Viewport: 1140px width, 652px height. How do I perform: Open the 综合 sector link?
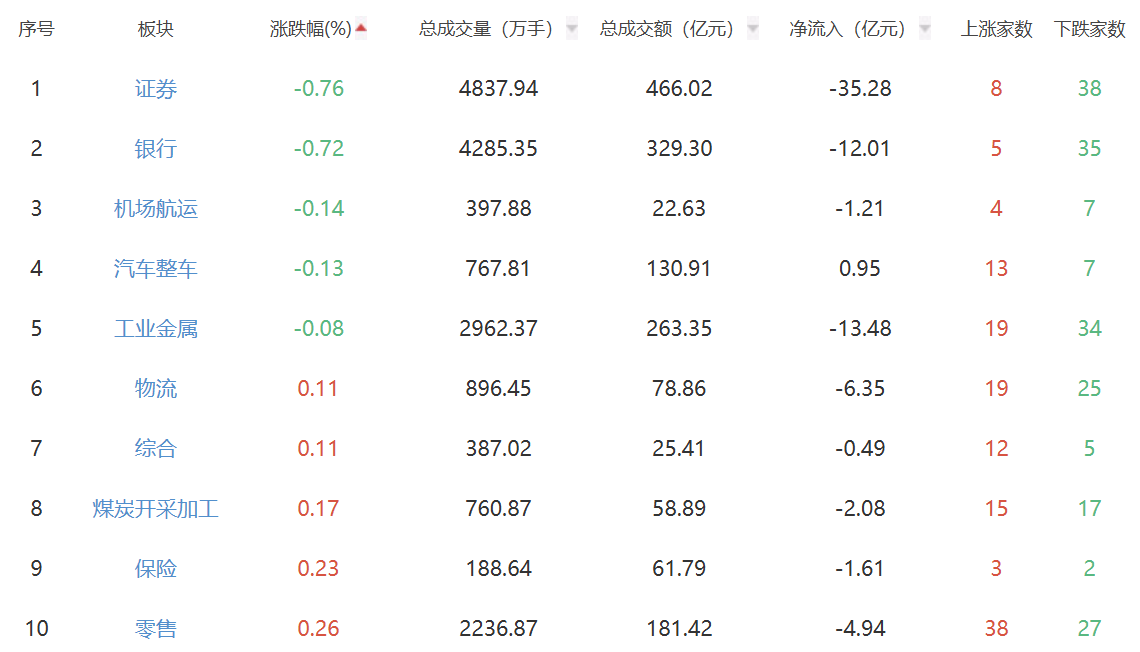click(x=156, y=449)
